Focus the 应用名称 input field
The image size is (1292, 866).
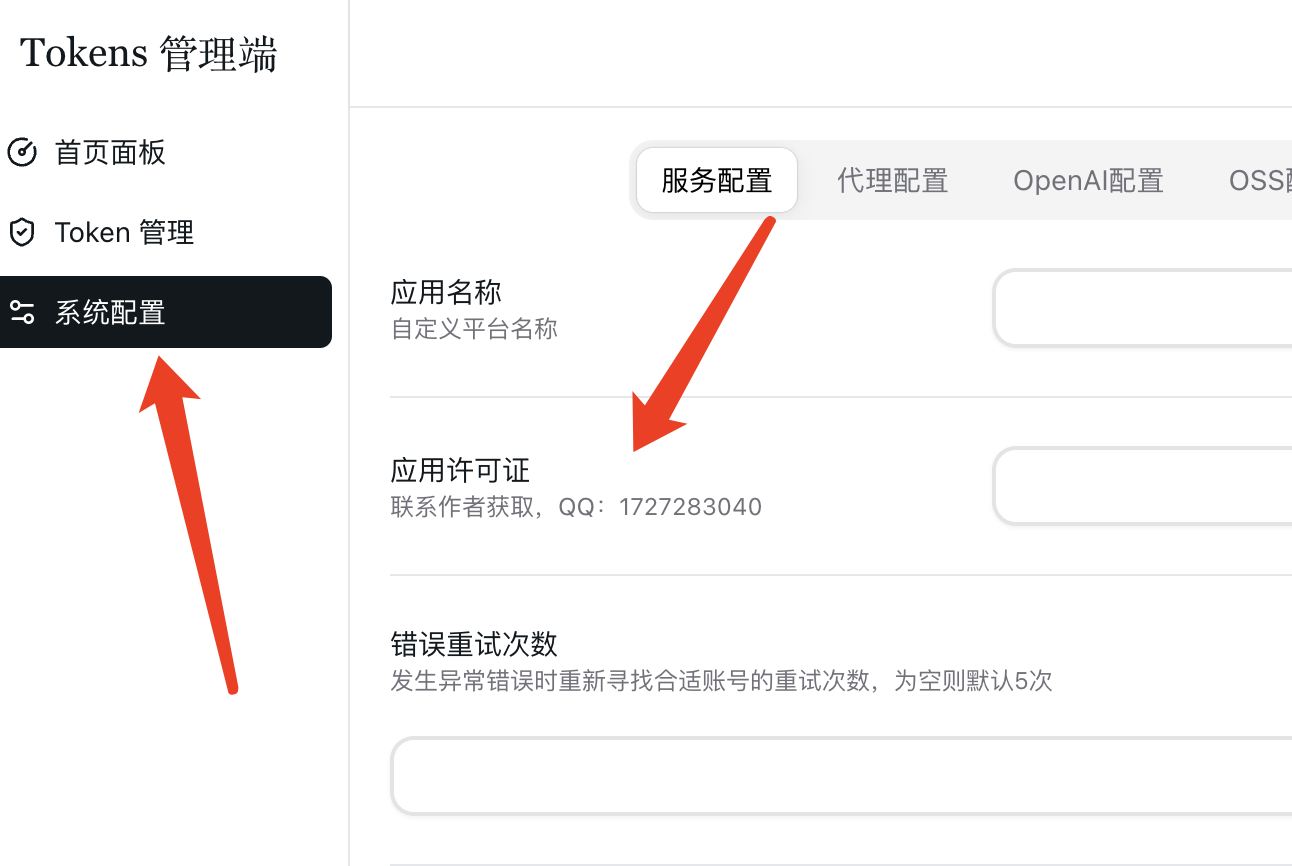click(x=1143, y=308)
